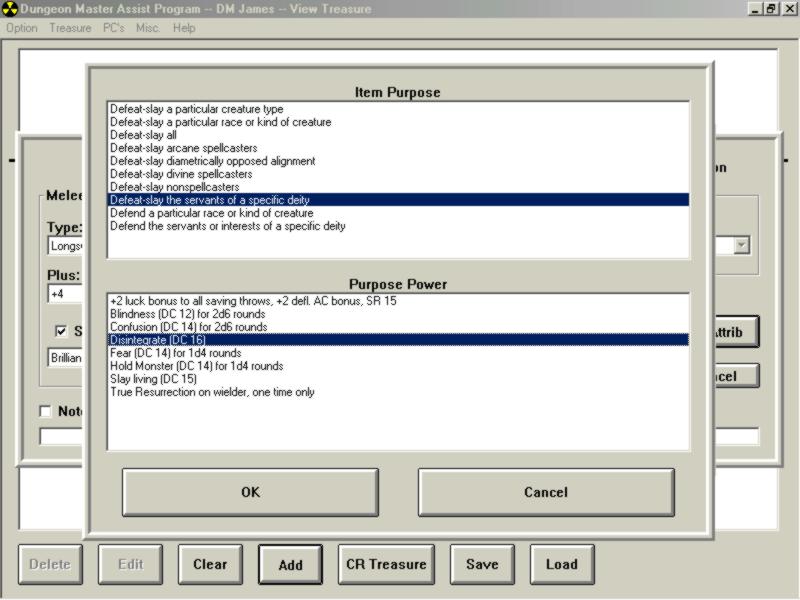
Task: Open the Treasure menu
Action: click(70, 28)
